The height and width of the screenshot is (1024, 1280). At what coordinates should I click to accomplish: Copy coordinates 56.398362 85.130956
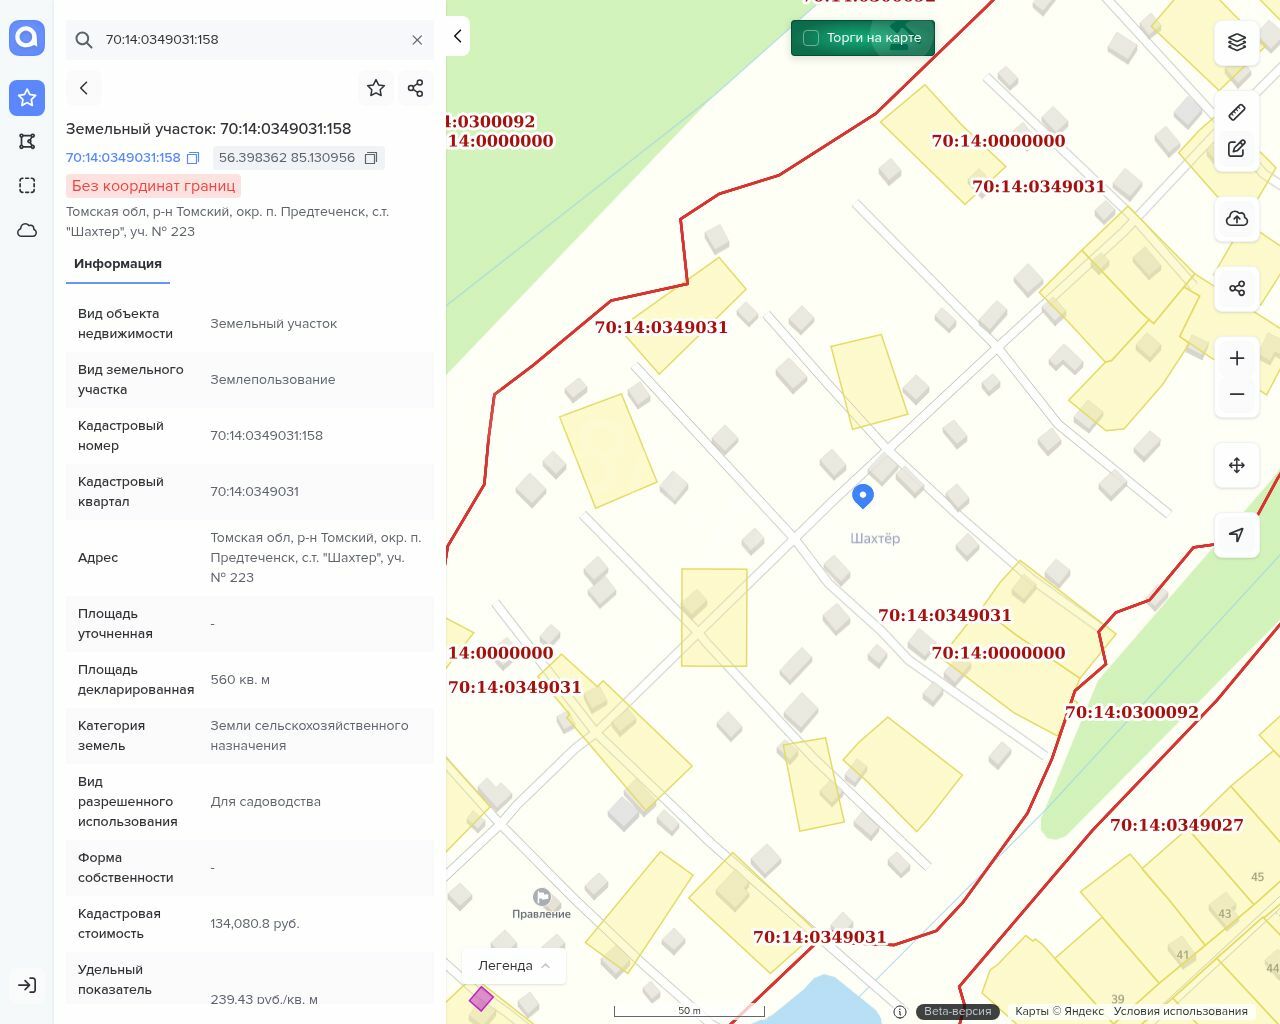(371, 158)
